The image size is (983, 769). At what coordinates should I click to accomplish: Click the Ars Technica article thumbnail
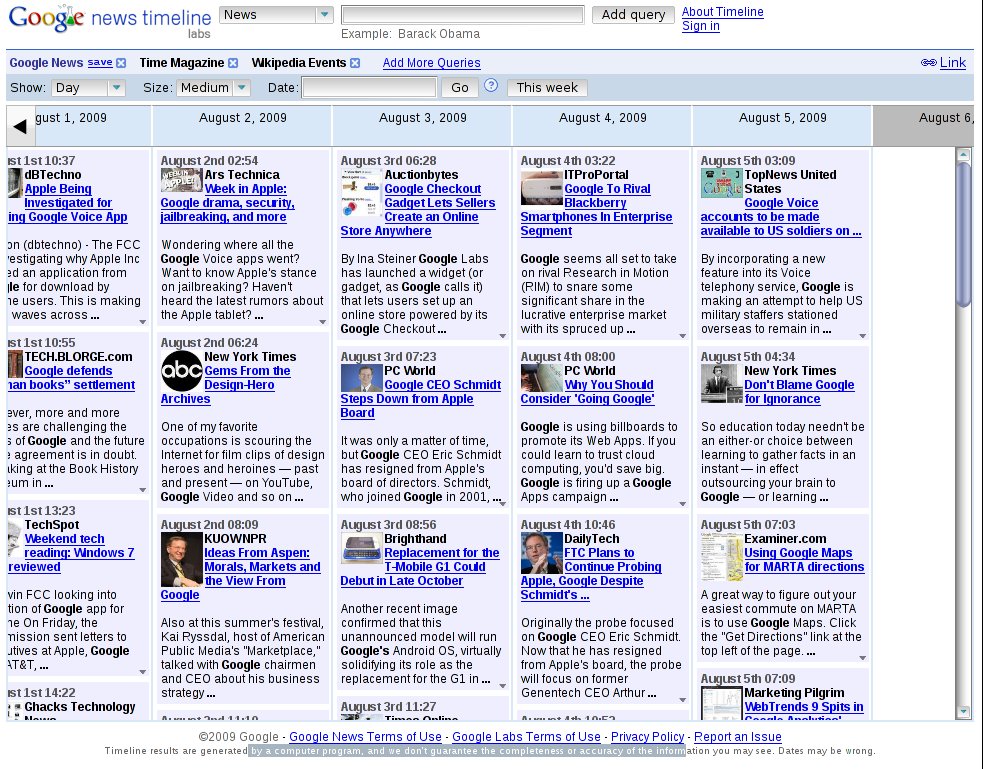pyautogui.click(x=181, y=180)
